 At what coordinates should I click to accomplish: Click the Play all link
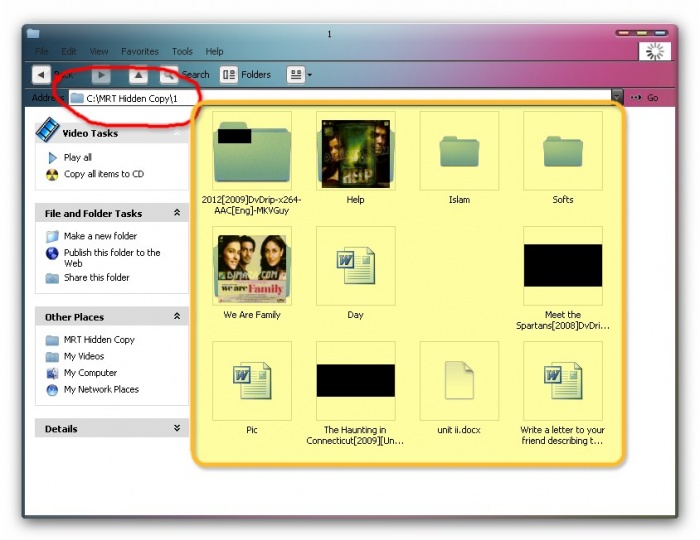tap(77, 158)
